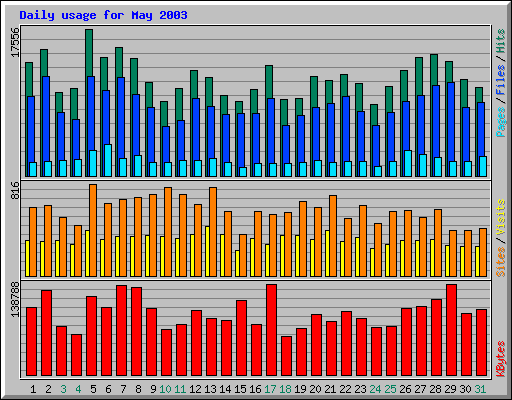Select the orange visits bar for day 21
512x400 pixels.
(333, 236)
